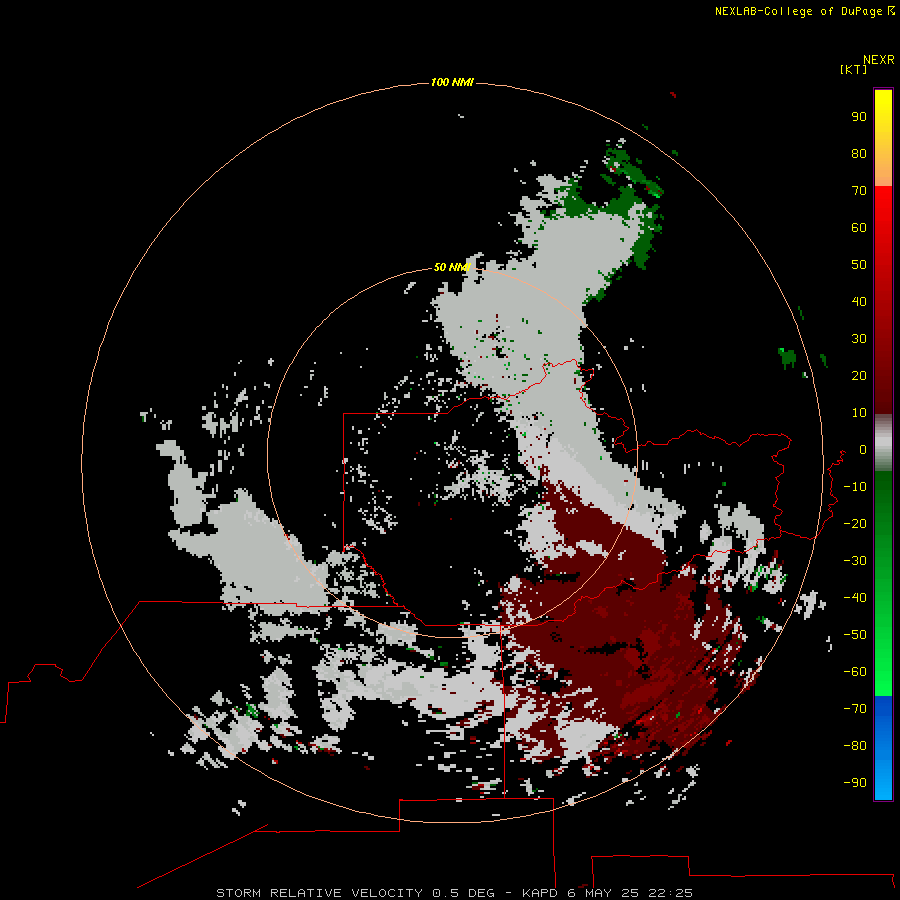900x900 pixels.
Task: Click the 80 value on velocity scale
Action: pyautogui.click(x=859, y=154)
